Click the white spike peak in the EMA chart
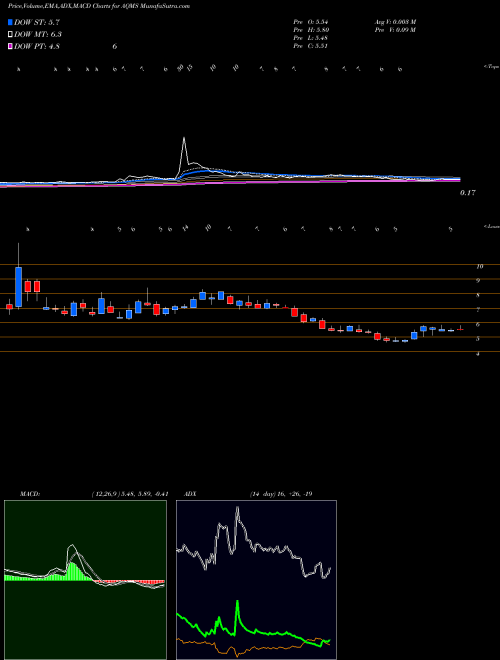This screenshot has width=500, height=660. 184,138
